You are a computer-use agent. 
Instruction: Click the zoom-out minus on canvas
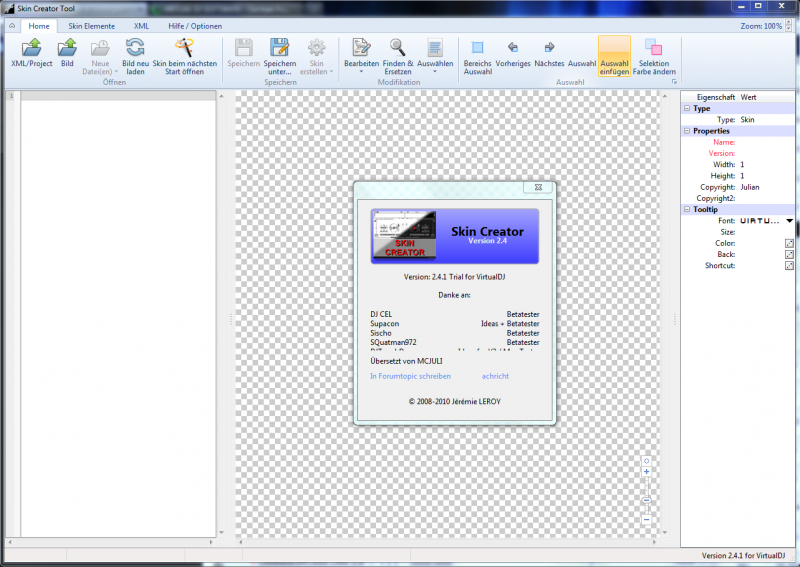click(646, 520)
